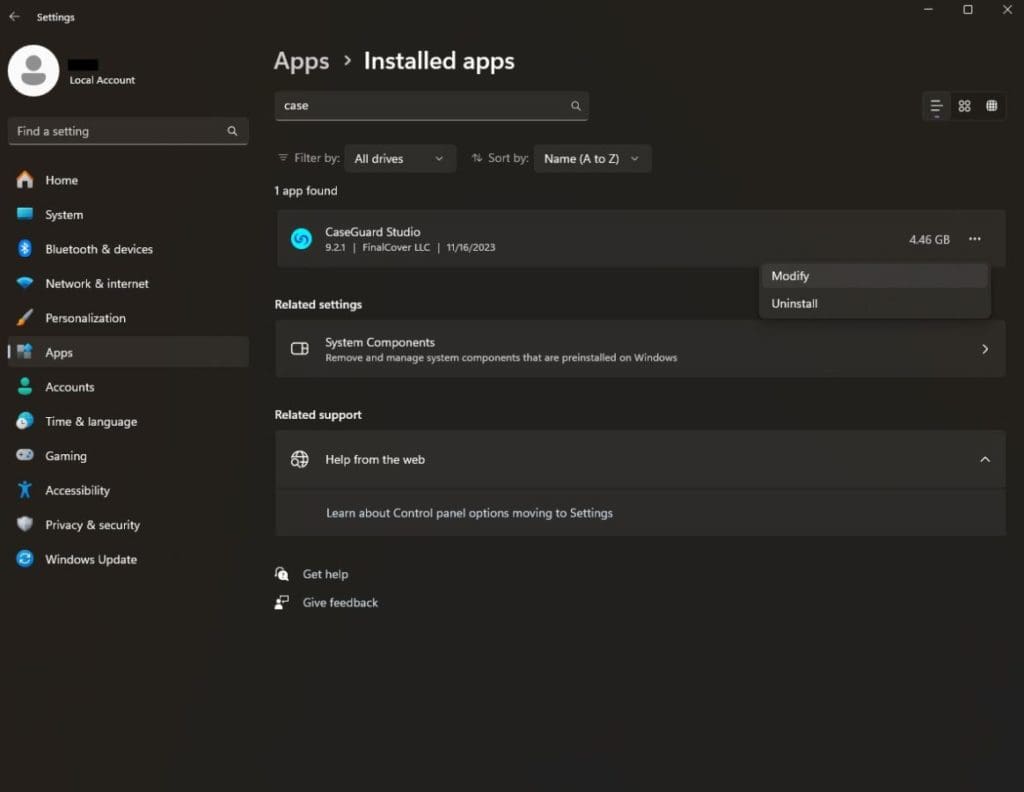Open Bluetooth & devices settings
This screenshot has height=792, width=1024.
(x=98, y=249)
